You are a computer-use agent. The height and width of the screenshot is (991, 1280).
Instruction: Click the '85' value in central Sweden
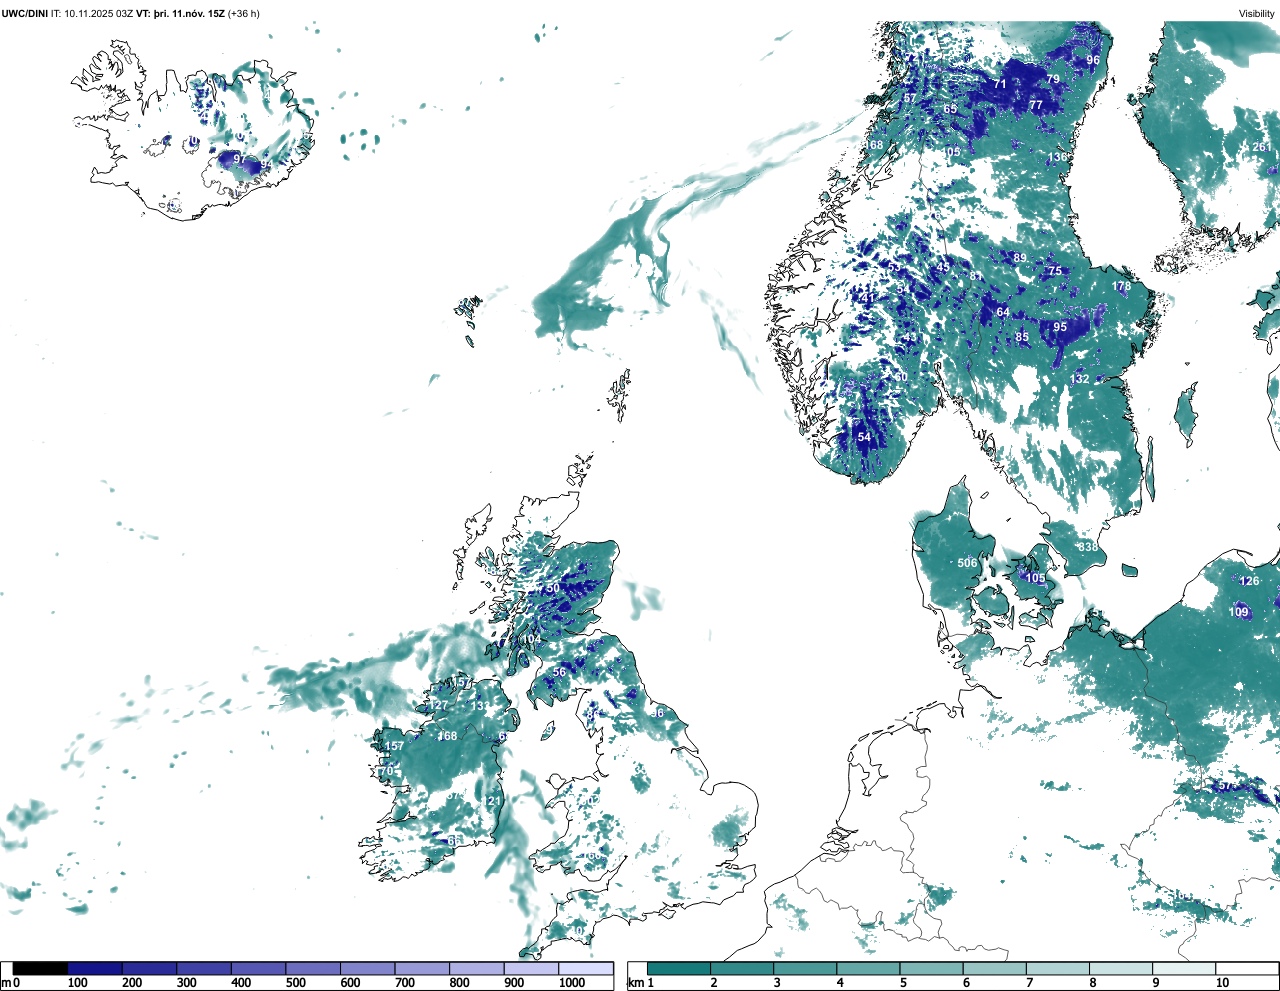[1022, 337]
